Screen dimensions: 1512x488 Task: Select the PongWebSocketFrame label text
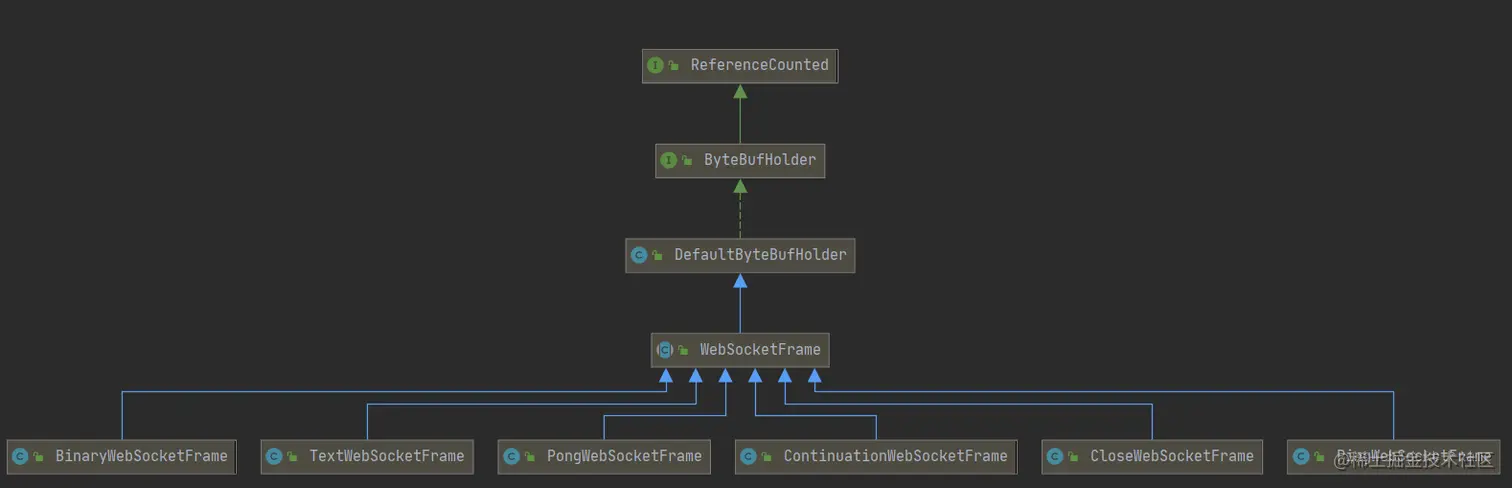pyautogui.click(x=624, y=456)
